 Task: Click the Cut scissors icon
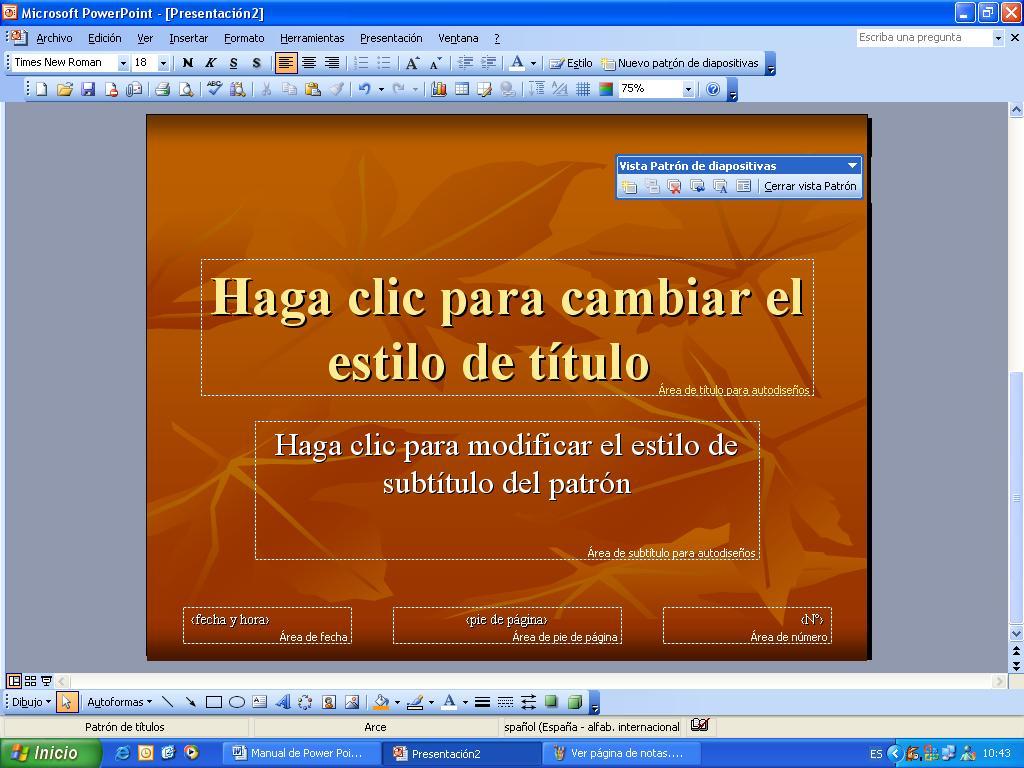pyautogui.click(x=266, y=89)
